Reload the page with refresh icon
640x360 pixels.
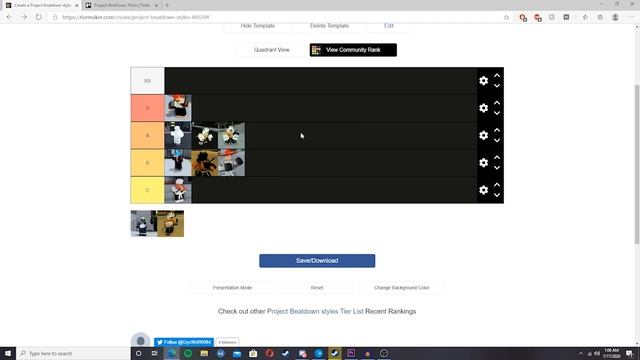(x=39, y=17)
